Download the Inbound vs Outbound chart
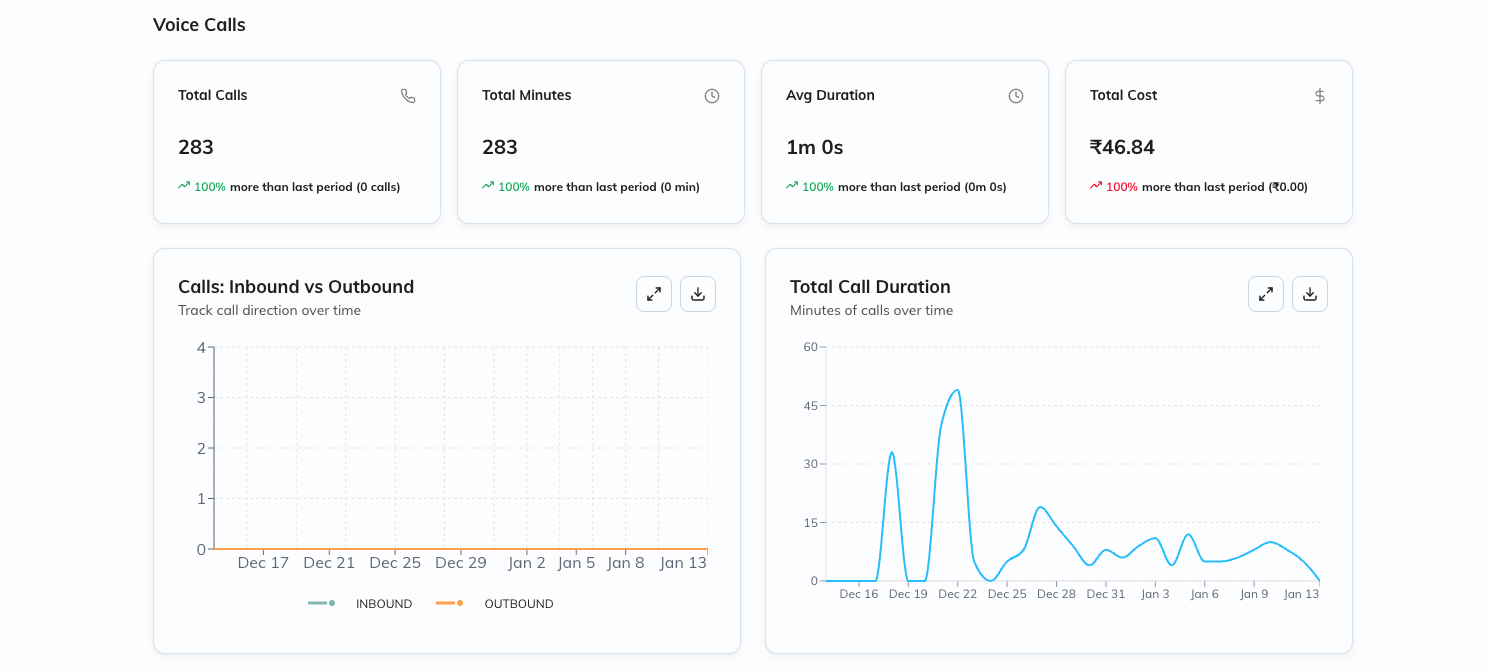The height and width of the screenshot is (671, 1485). (698, 294)
